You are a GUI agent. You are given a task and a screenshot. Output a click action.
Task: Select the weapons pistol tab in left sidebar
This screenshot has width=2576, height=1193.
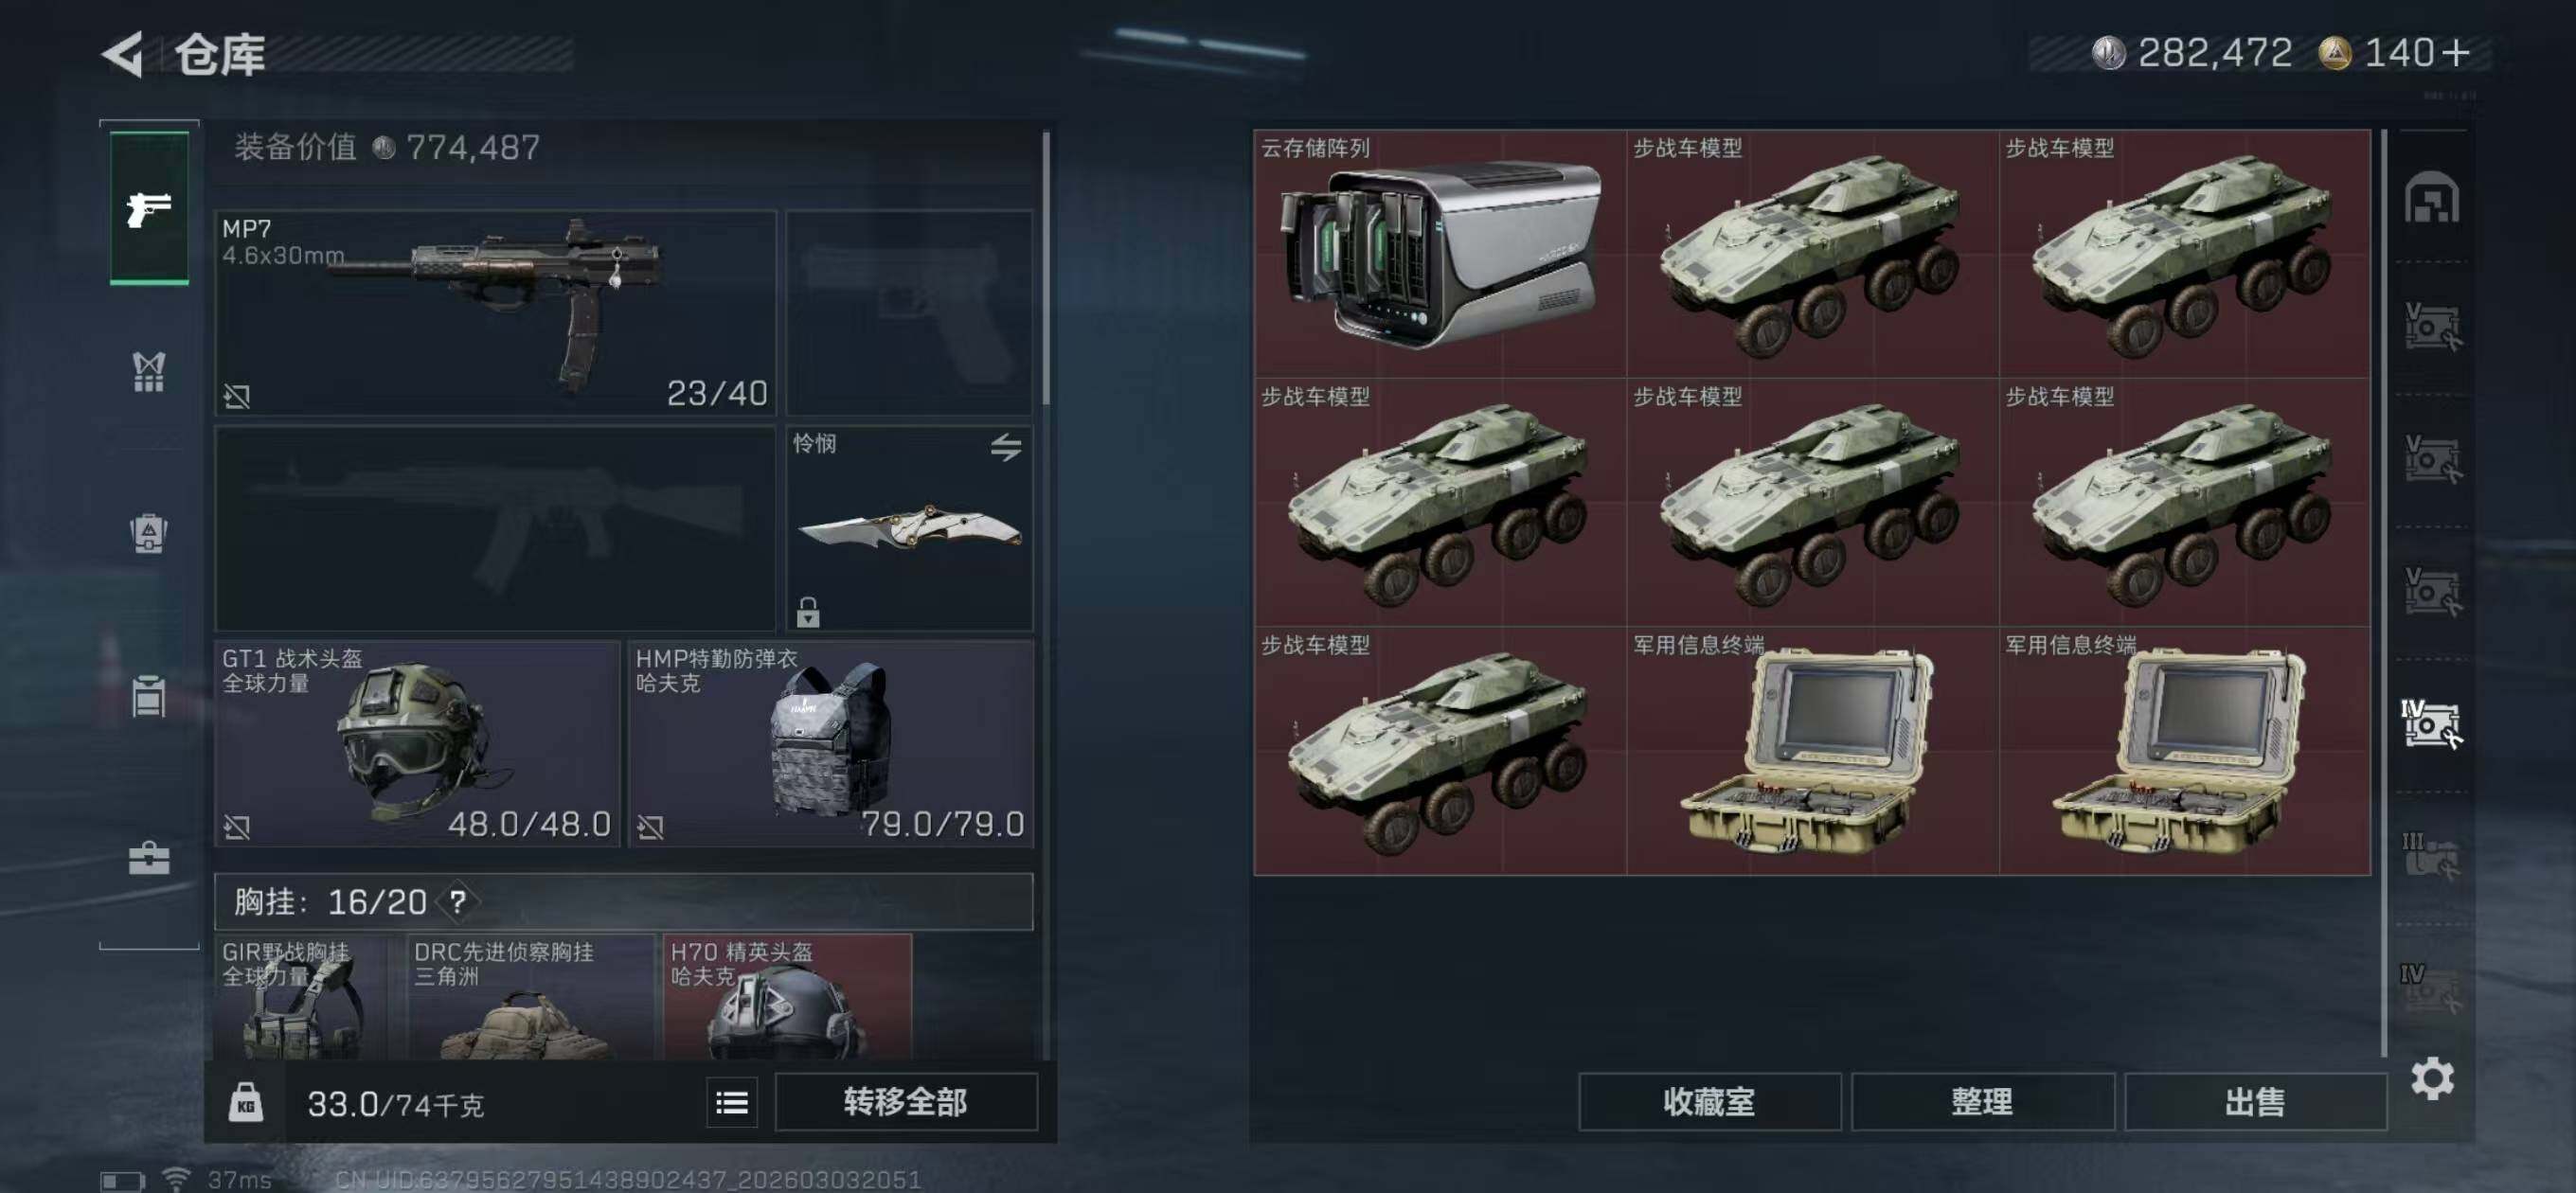[x=149, y=208]
